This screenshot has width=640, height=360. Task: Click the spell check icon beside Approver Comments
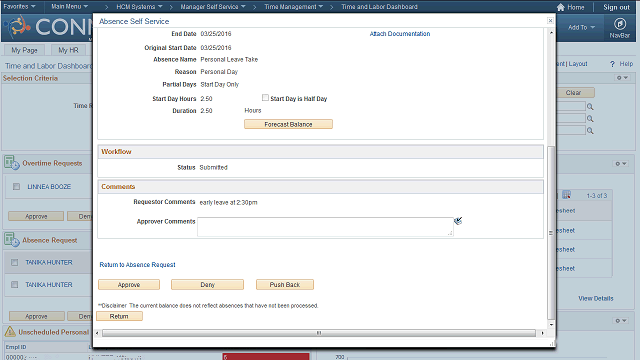458,221
